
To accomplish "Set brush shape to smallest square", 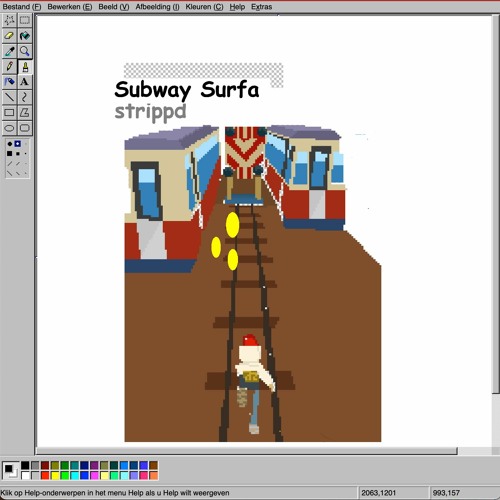I will [25, 153].
